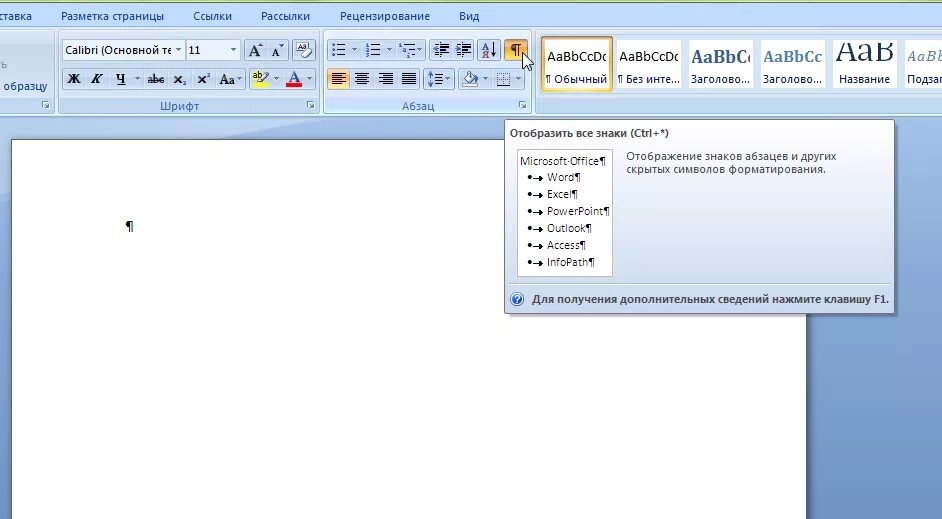Clear formatting icon
The width and height of the screenshot is (942, 519).
click(x=304, y=50)
